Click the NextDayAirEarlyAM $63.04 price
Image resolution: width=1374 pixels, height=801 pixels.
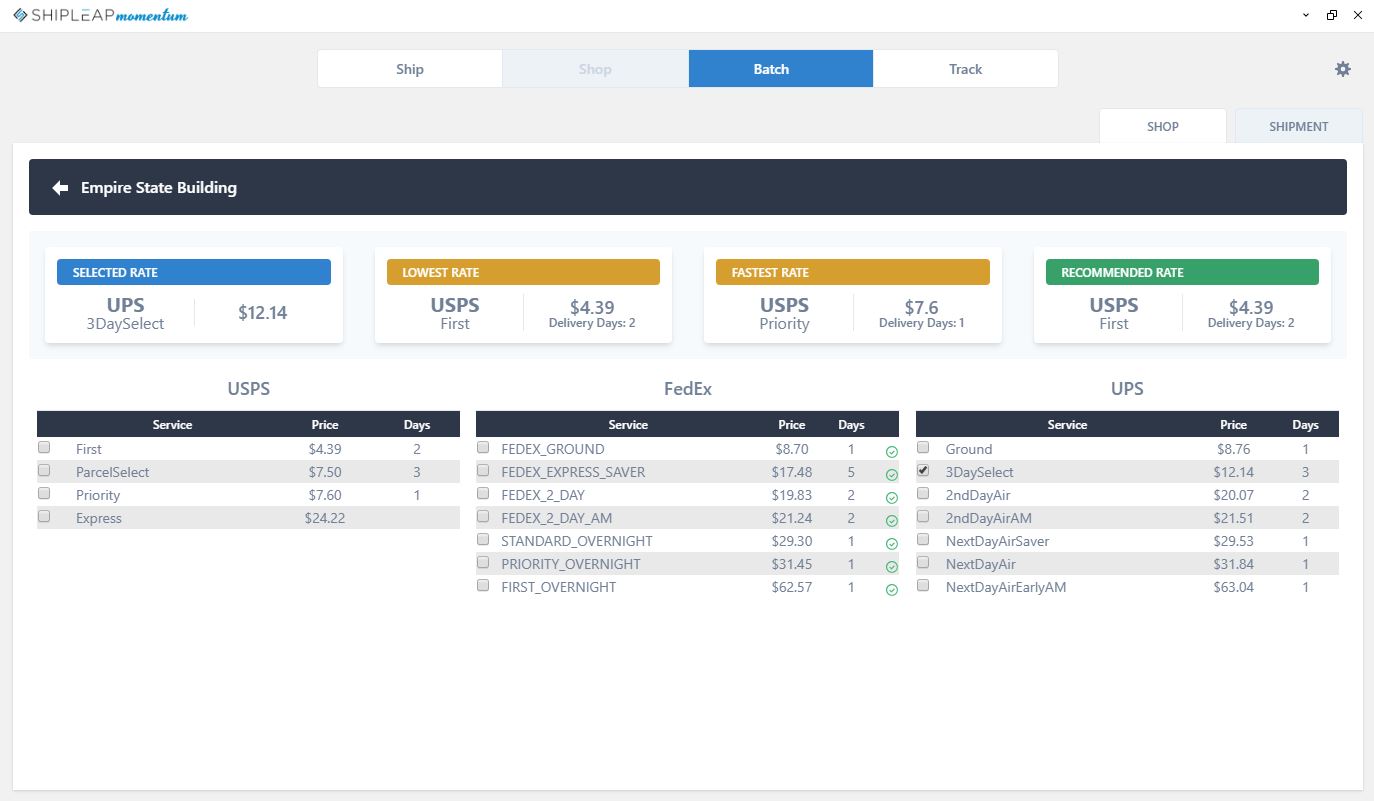pos(1233,587)
